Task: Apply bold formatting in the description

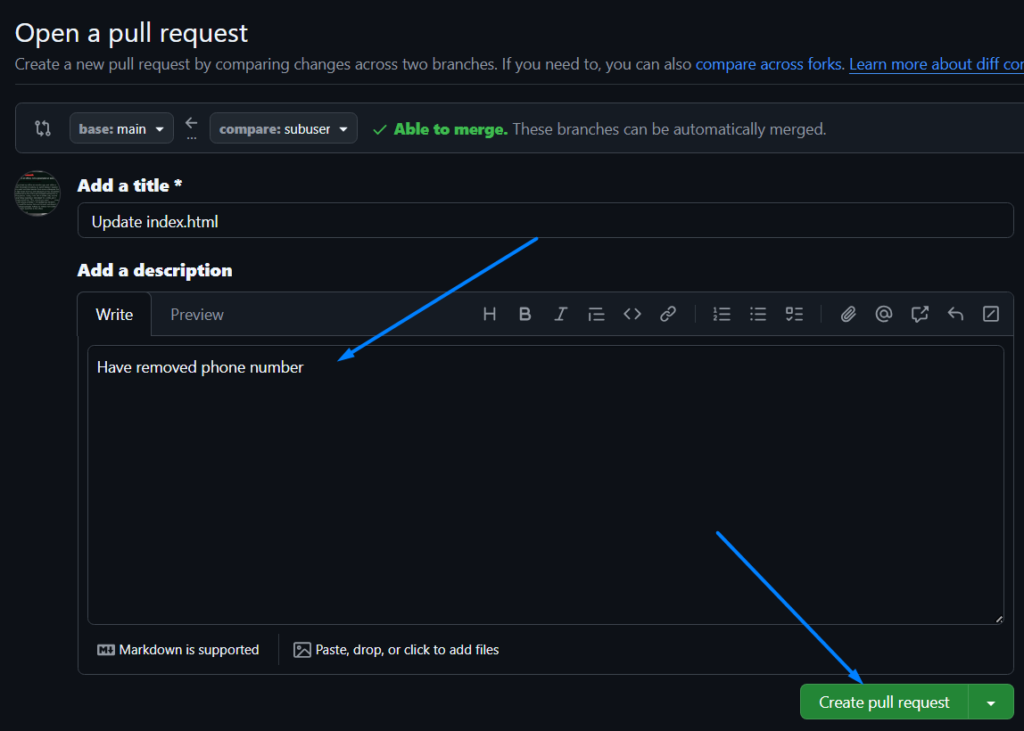Action: click(x=525, y=314)
